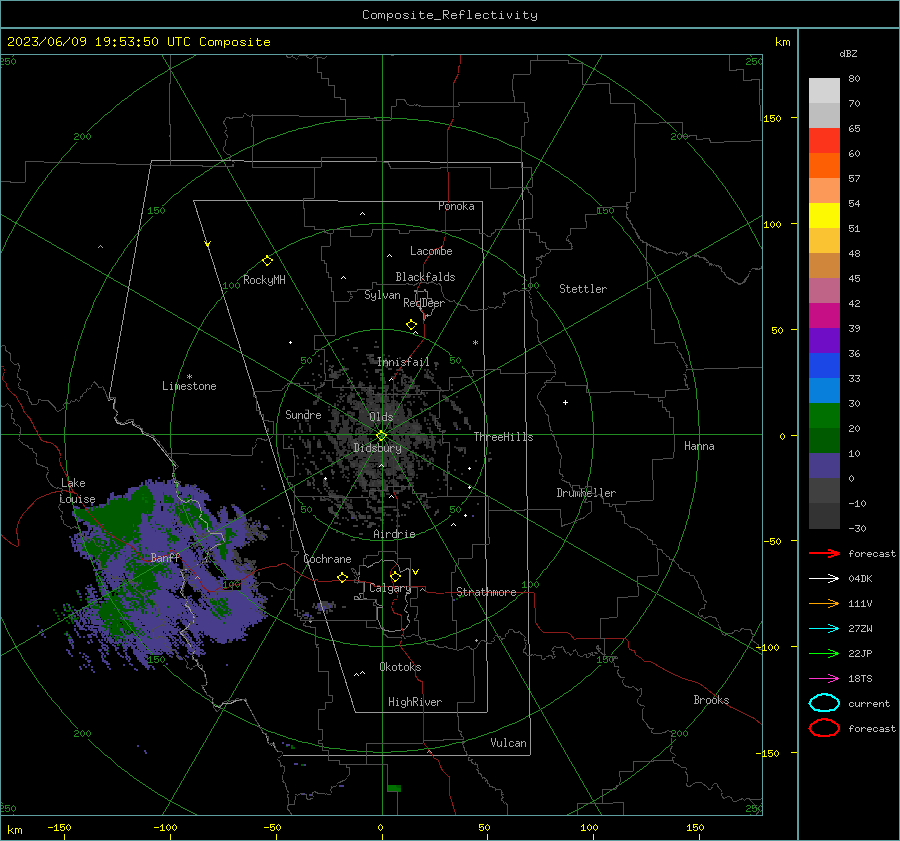Click the small green square at bottom center
Image resolution: width=900 pixels, height=841 pixels.
click(x=394, y=788)
